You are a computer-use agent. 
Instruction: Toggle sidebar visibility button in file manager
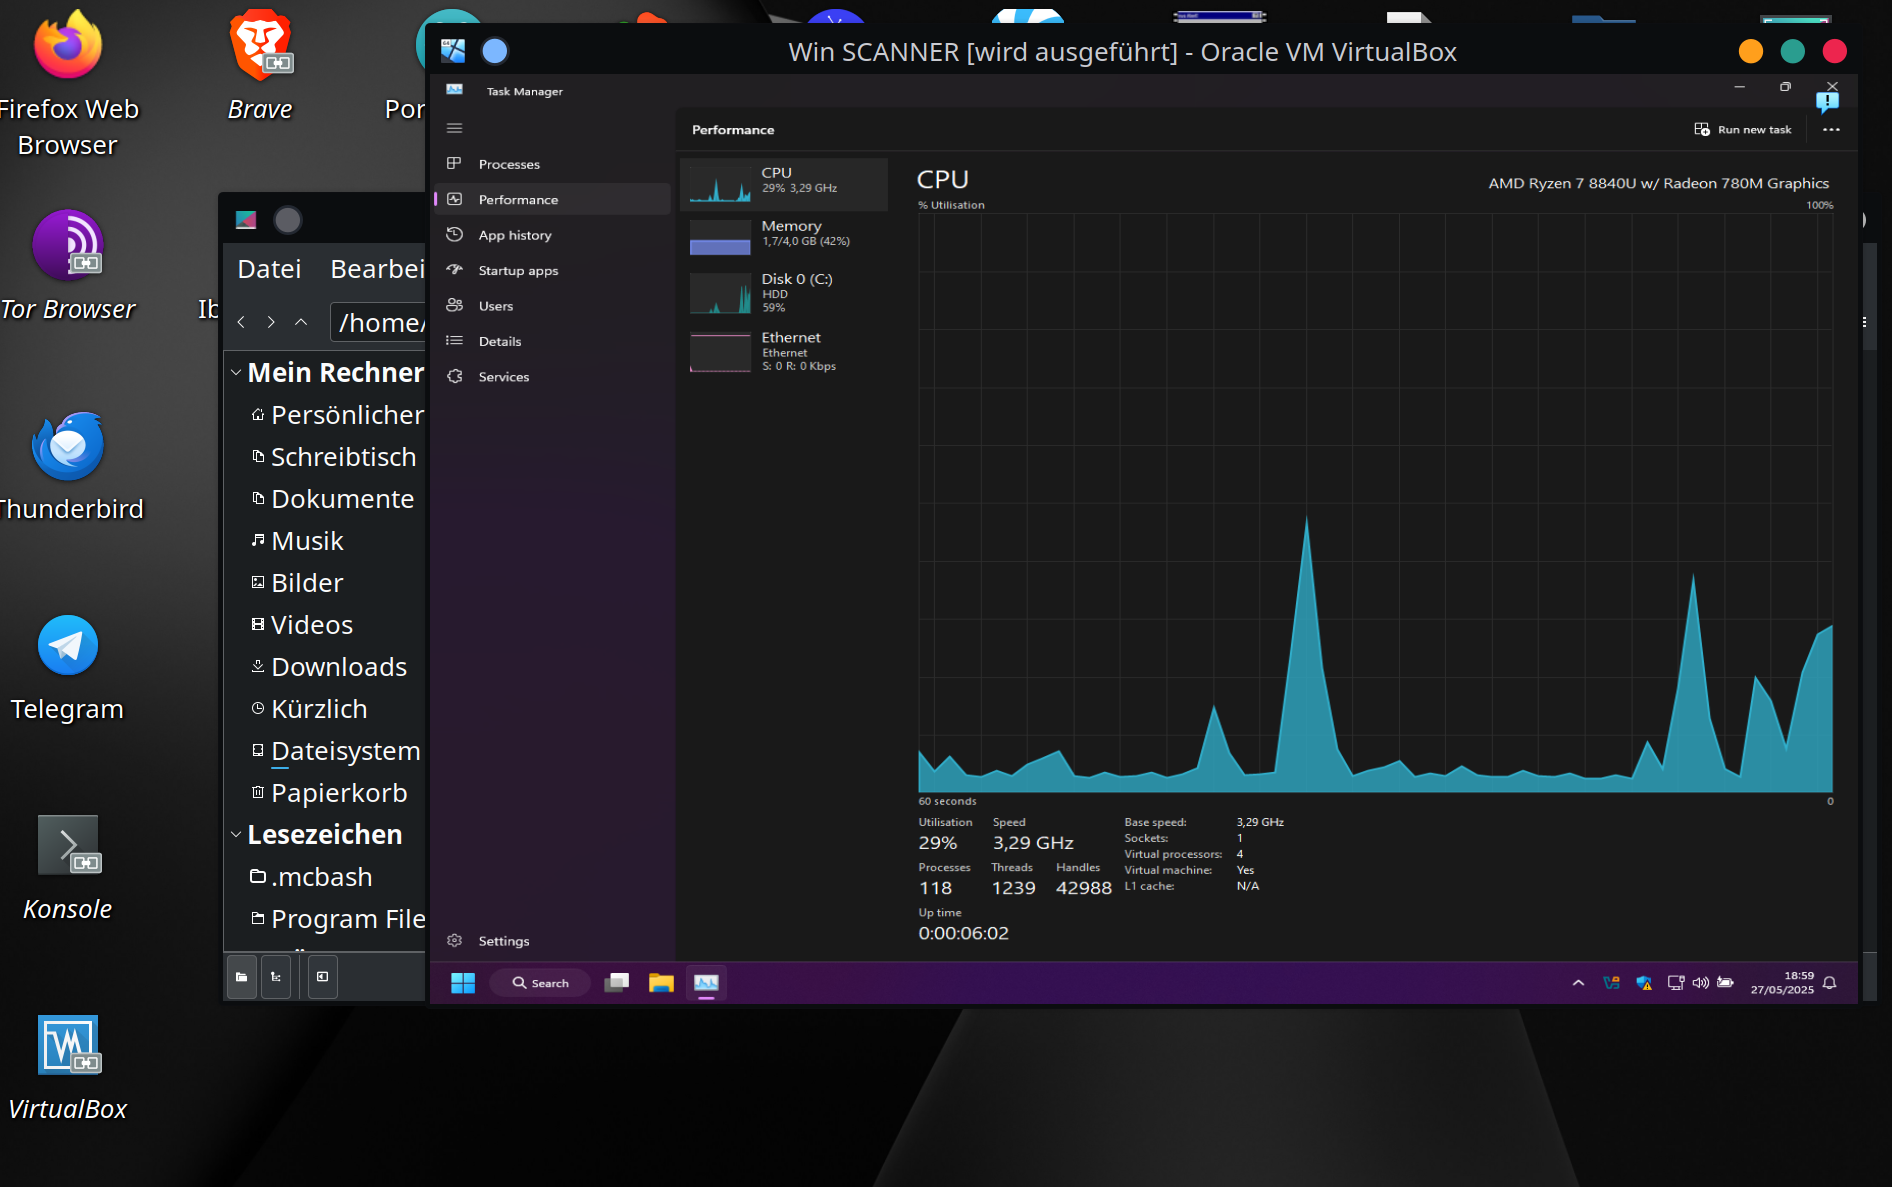click(x=322, y=977)
